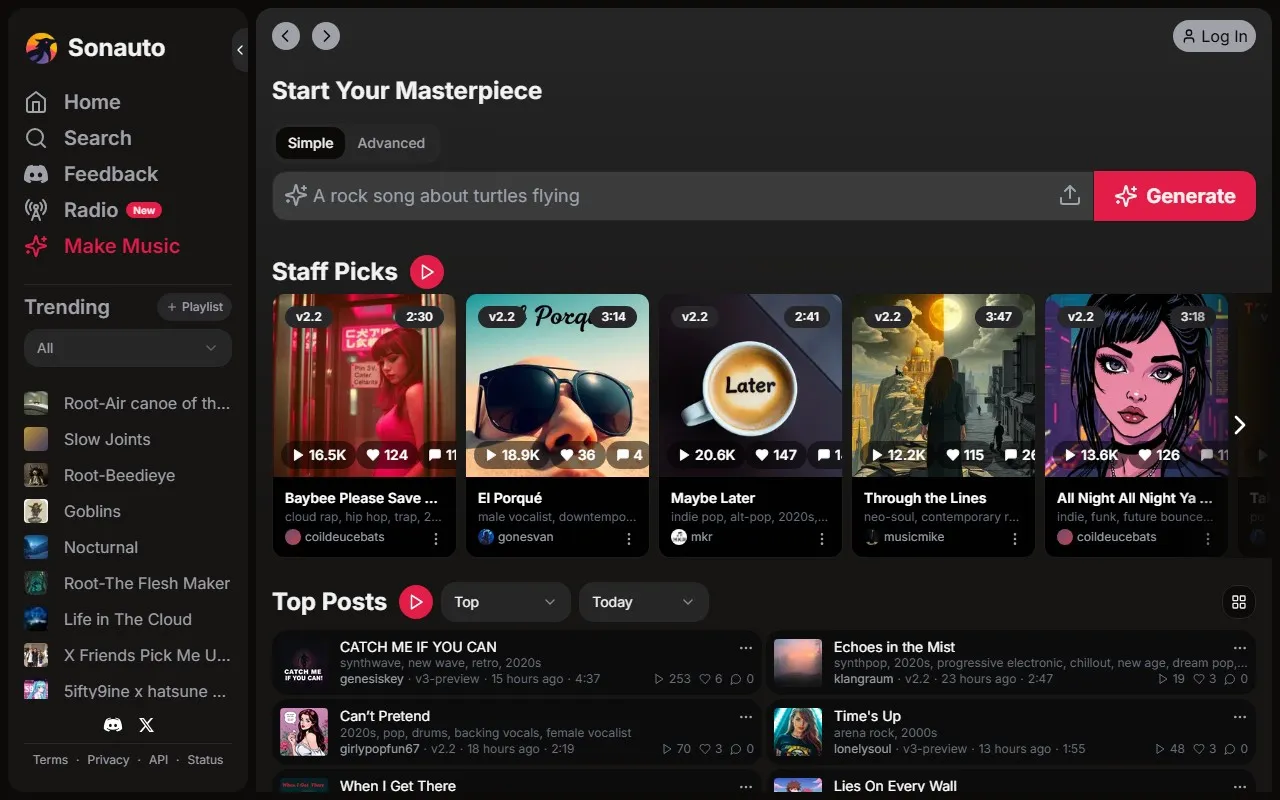Expand the Top sorting dropdown
This screenshot has height=800, width=1280.
[x=505, y=602]
